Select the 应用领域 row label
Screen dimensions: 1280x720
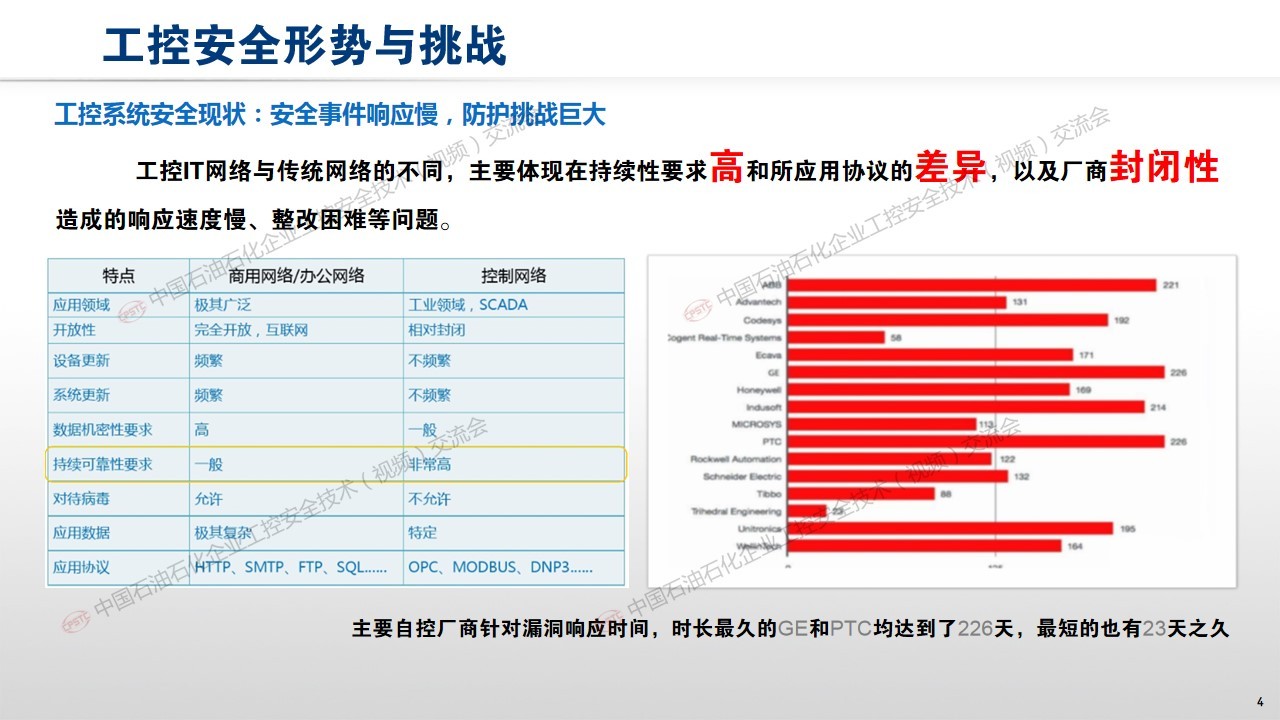click(x=82, y=304)
